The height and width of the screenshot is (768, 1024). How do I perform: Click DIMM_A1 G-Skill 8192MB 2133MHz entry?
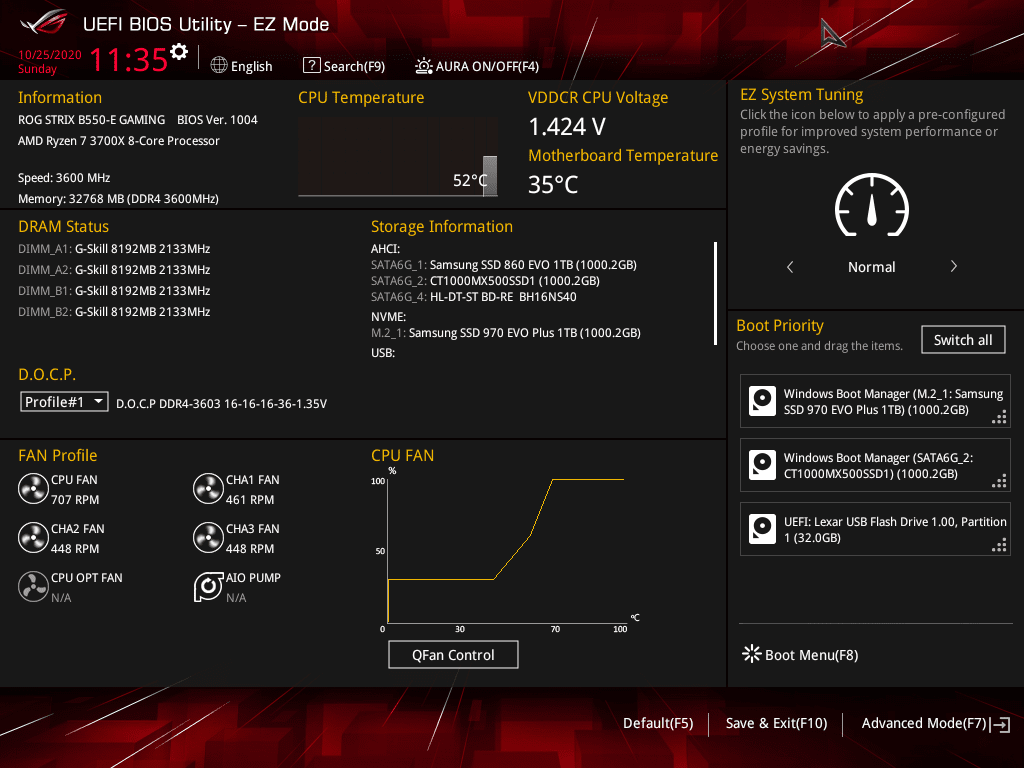[x=114, y=249]
